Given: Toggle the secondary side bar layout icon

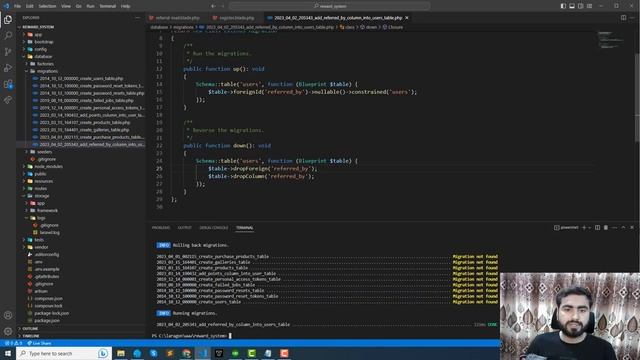Looking at the screenshot, I should pyautogui.click(x=580, y=6).
